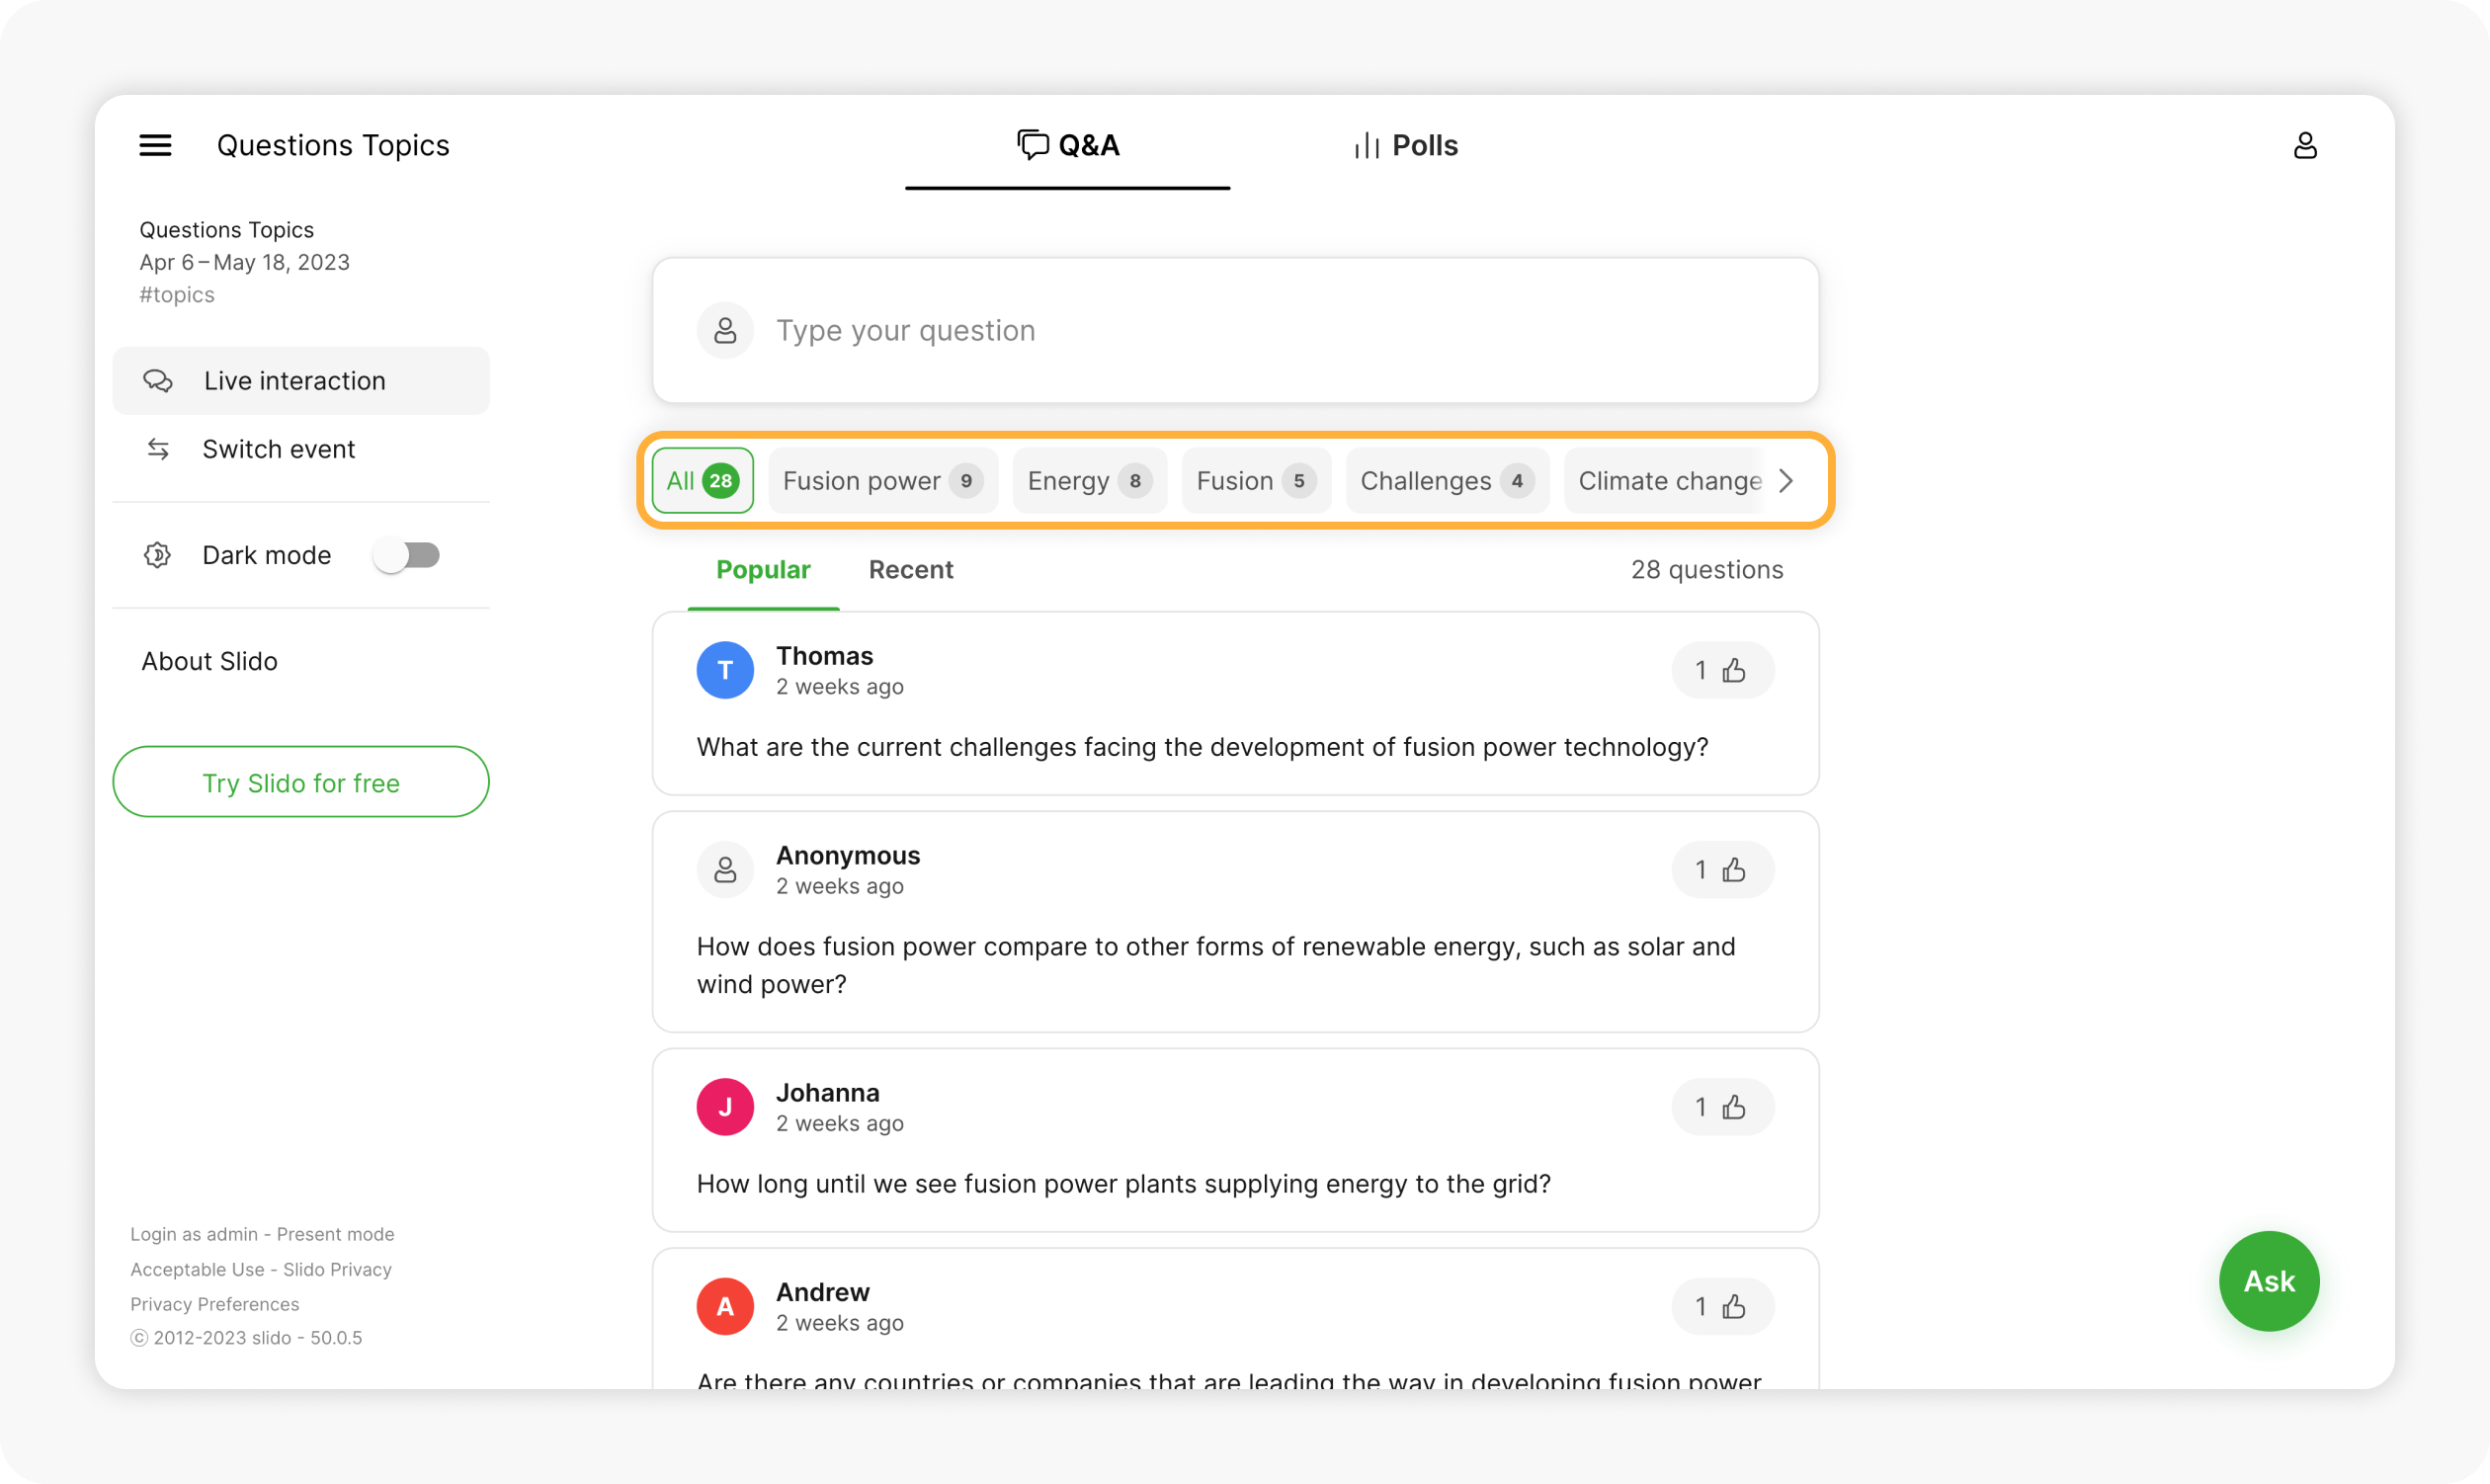Image resolution: width=2490 pixels, height=1484 pixels.
Task: Click Thomas's blue T avatar
Action: click(x=725, y=670)
